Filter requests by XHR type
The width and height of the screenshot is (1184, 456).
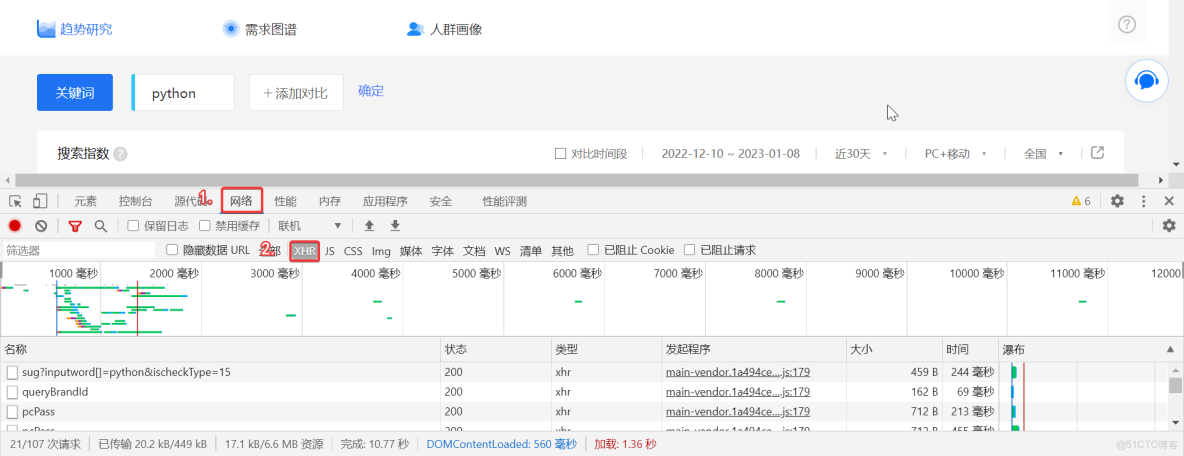tap(305, 251)
